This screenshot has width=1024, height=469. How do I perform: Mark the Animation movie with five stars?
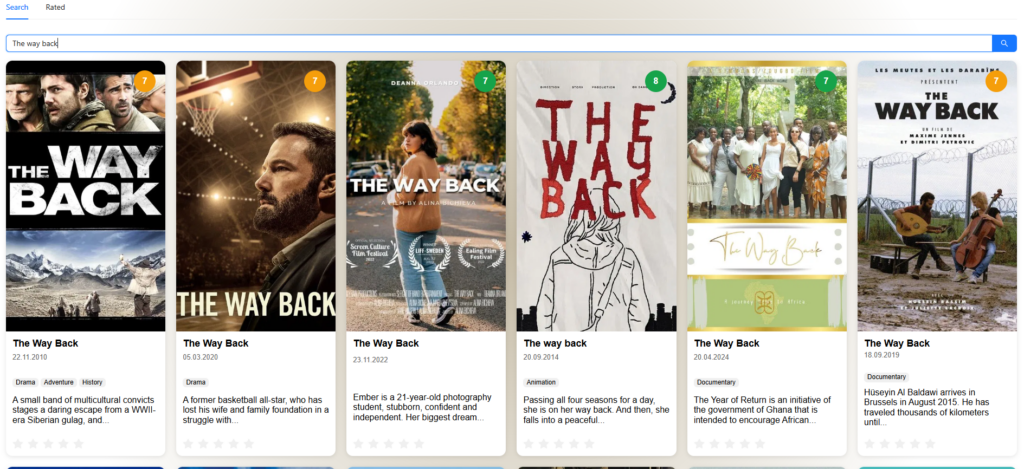(589, 444)
